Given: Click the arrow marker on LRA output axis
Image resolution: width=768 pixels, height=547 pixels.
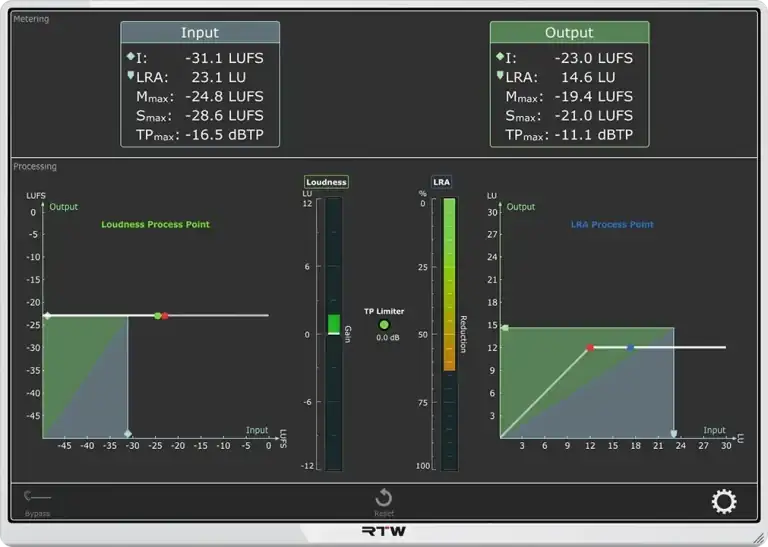Looking at the screenshot, I should click(505, 328).
